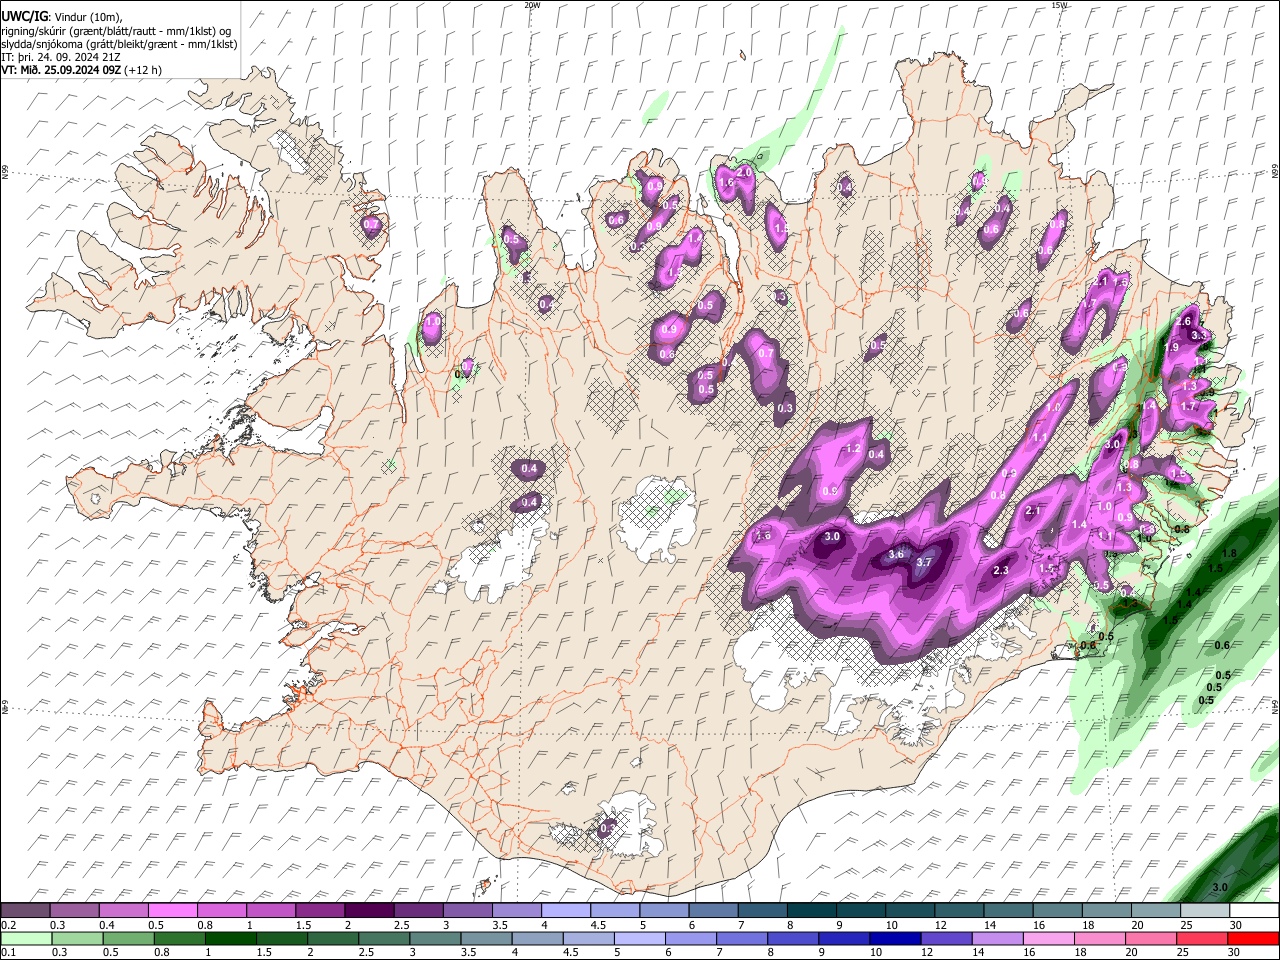Click the bright magenta 0.5 swatch in top legend row
Screen dimensions: 1280x960
[x=174, y=911]
